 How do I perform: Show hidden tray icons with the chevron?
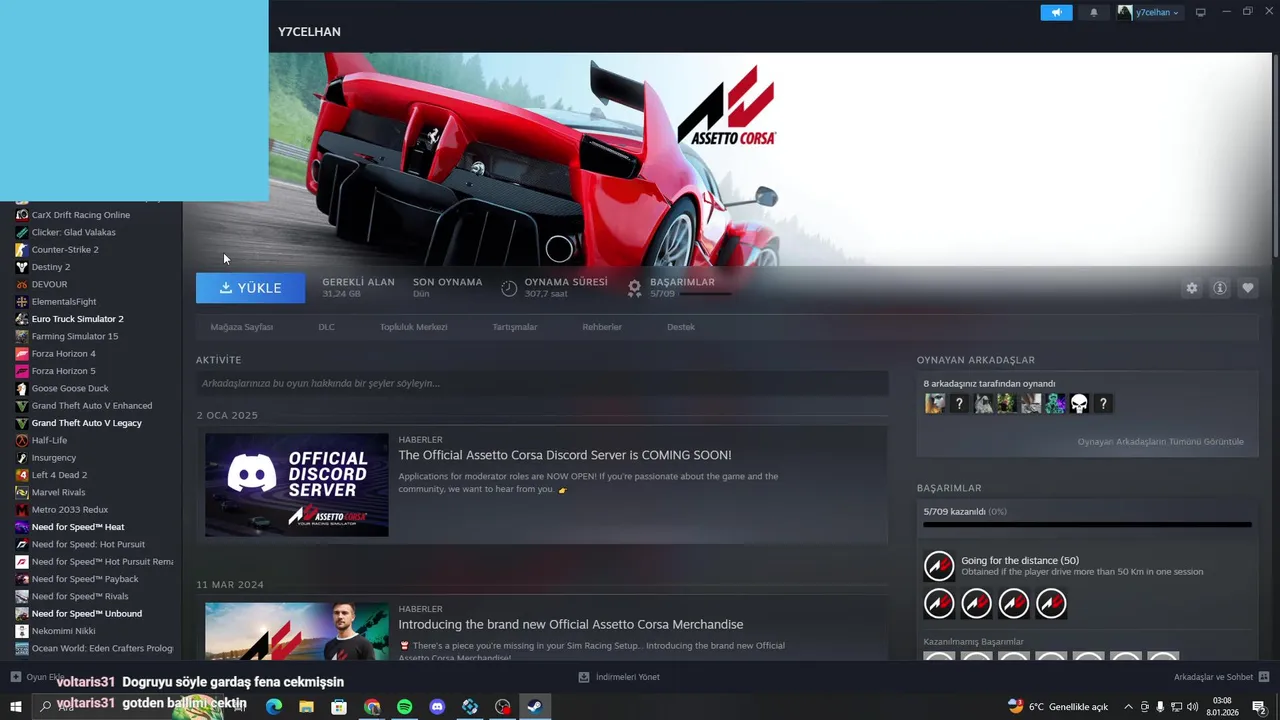[x=1129, y=707]
